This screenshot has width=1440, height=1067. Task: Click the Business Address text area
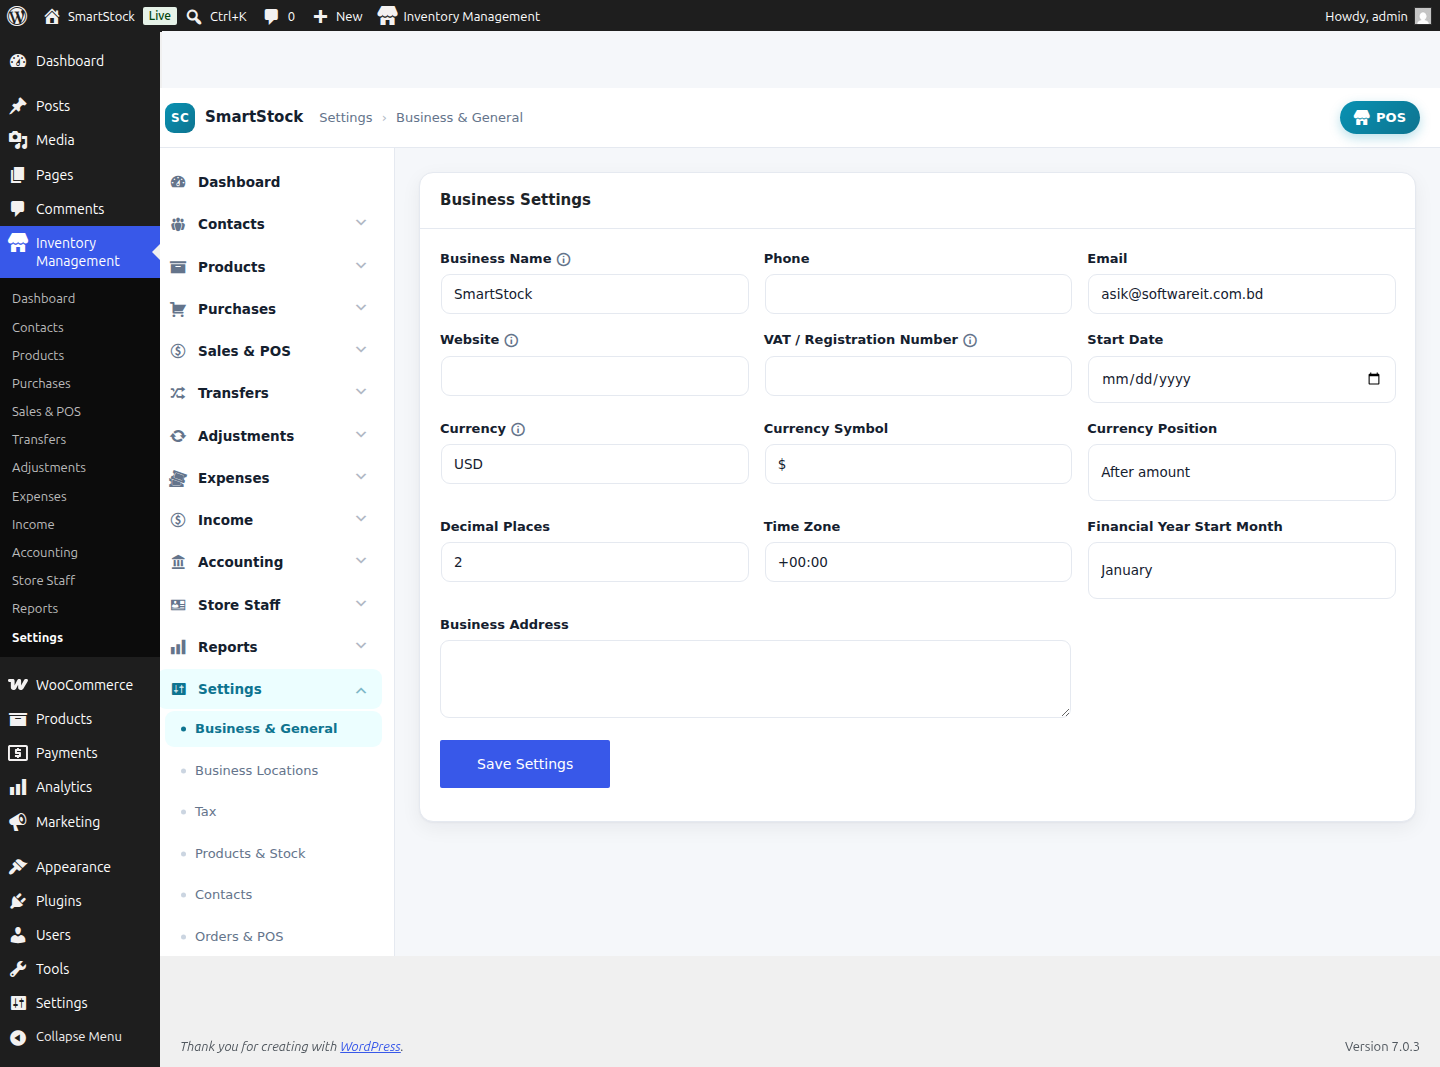click(x=755, y=679)
